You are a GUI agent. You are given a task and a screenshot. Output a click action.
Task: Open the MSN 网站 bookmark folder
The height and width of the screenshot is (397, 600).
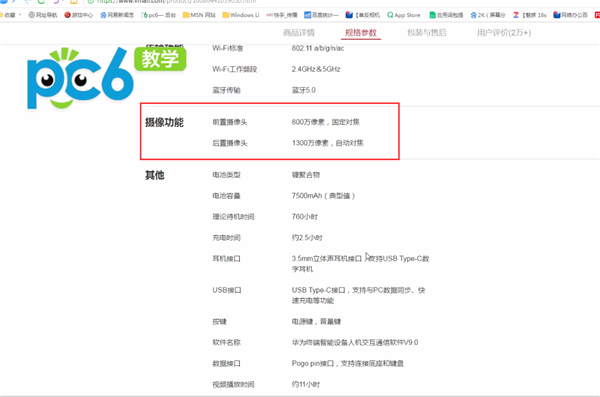(x=199, y=15)
